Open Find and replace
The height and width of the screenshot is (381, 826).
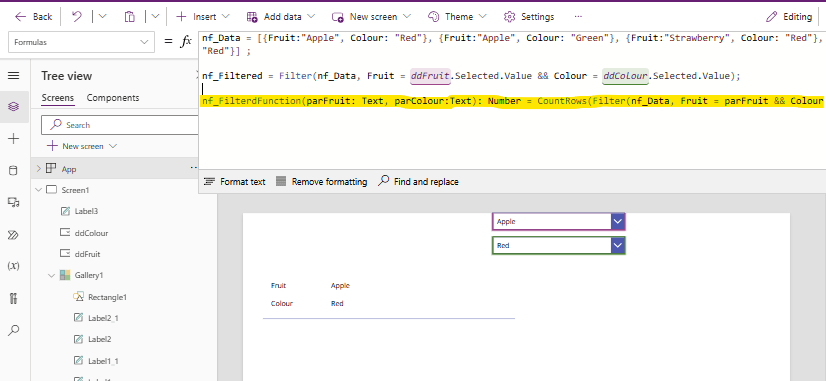pyautogui.click(x=418, y=181)
